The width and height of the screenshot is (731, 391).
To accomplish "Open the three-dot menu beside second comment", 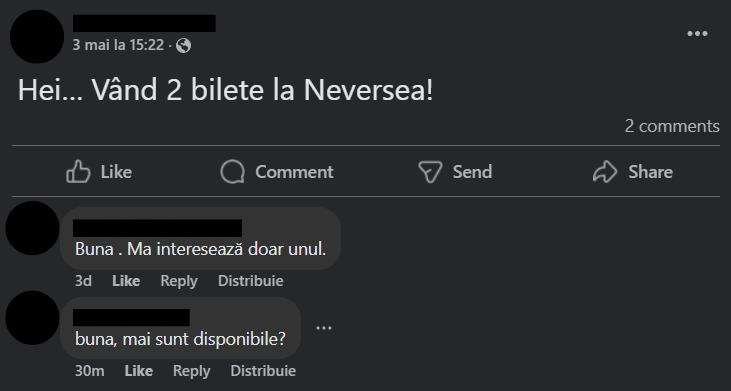I will pos(324,328).
